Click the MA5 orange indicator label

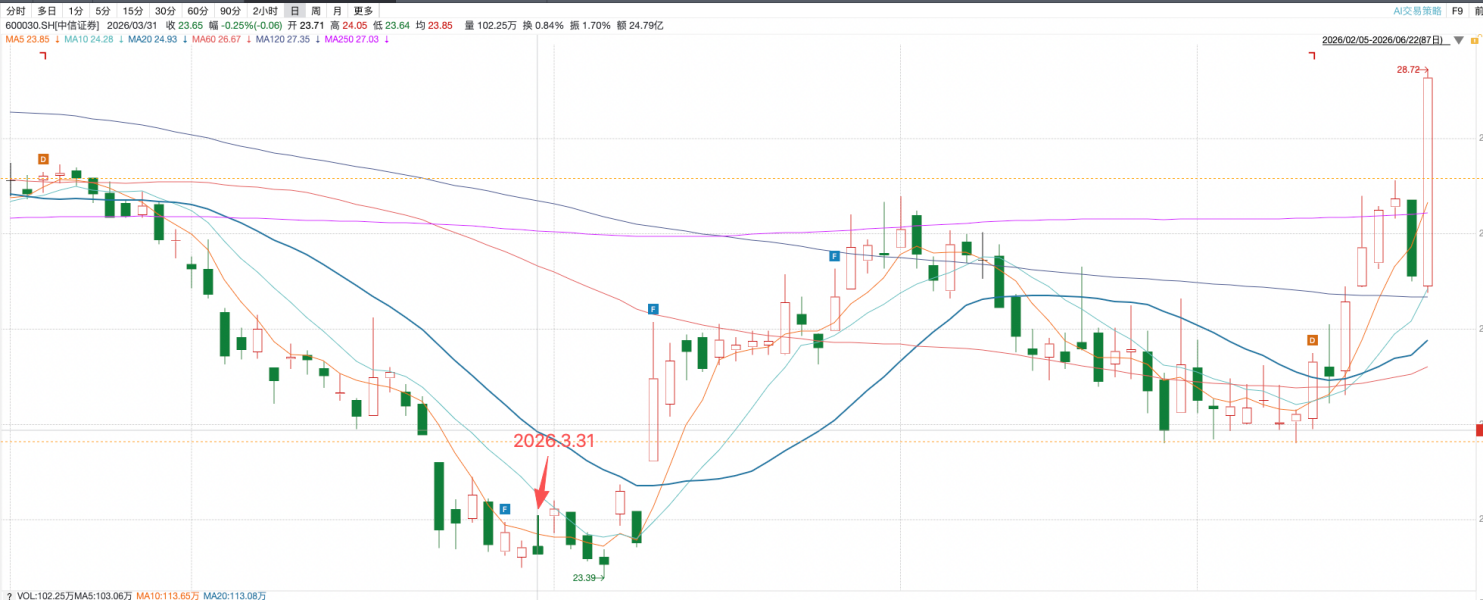(28, 39)
